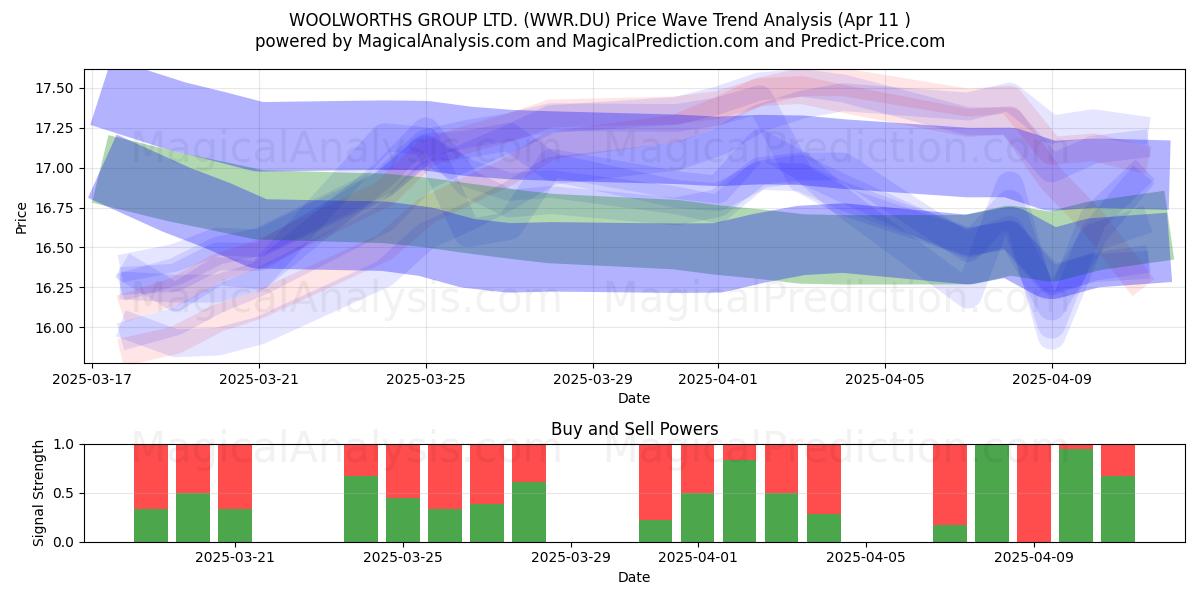Image resolution: width=1200 pixels, height=600 pixels.
Task: Click the 'Price' y-axis label
Action: pos(22,217)
